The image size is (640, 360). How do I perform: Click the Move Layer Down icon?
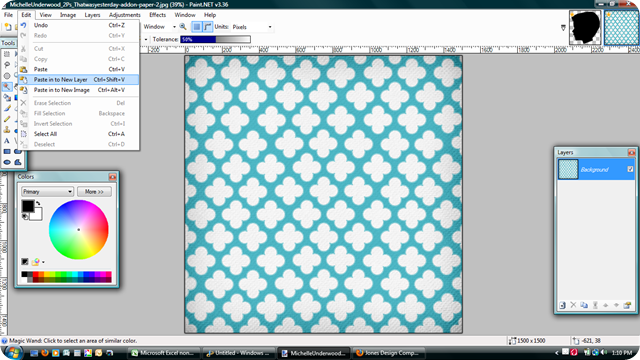[x=616, y=305]
